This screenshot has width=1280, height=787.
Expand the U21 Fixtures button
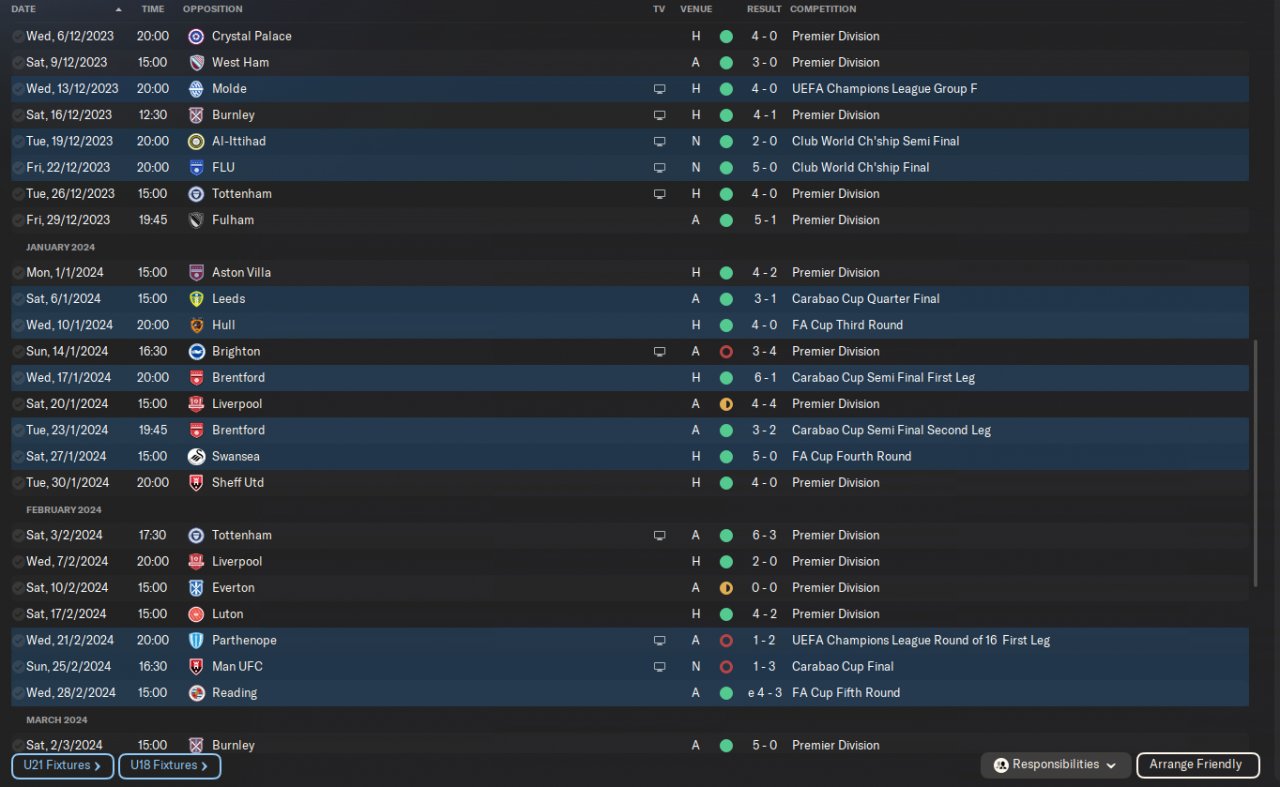(x=62, y=766)
